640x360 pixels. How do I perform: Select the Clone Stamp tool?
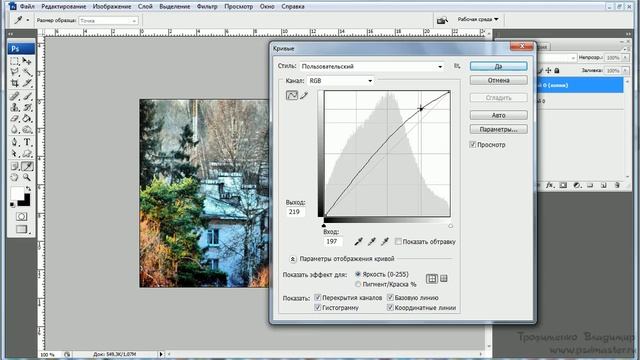coord(15,107)
